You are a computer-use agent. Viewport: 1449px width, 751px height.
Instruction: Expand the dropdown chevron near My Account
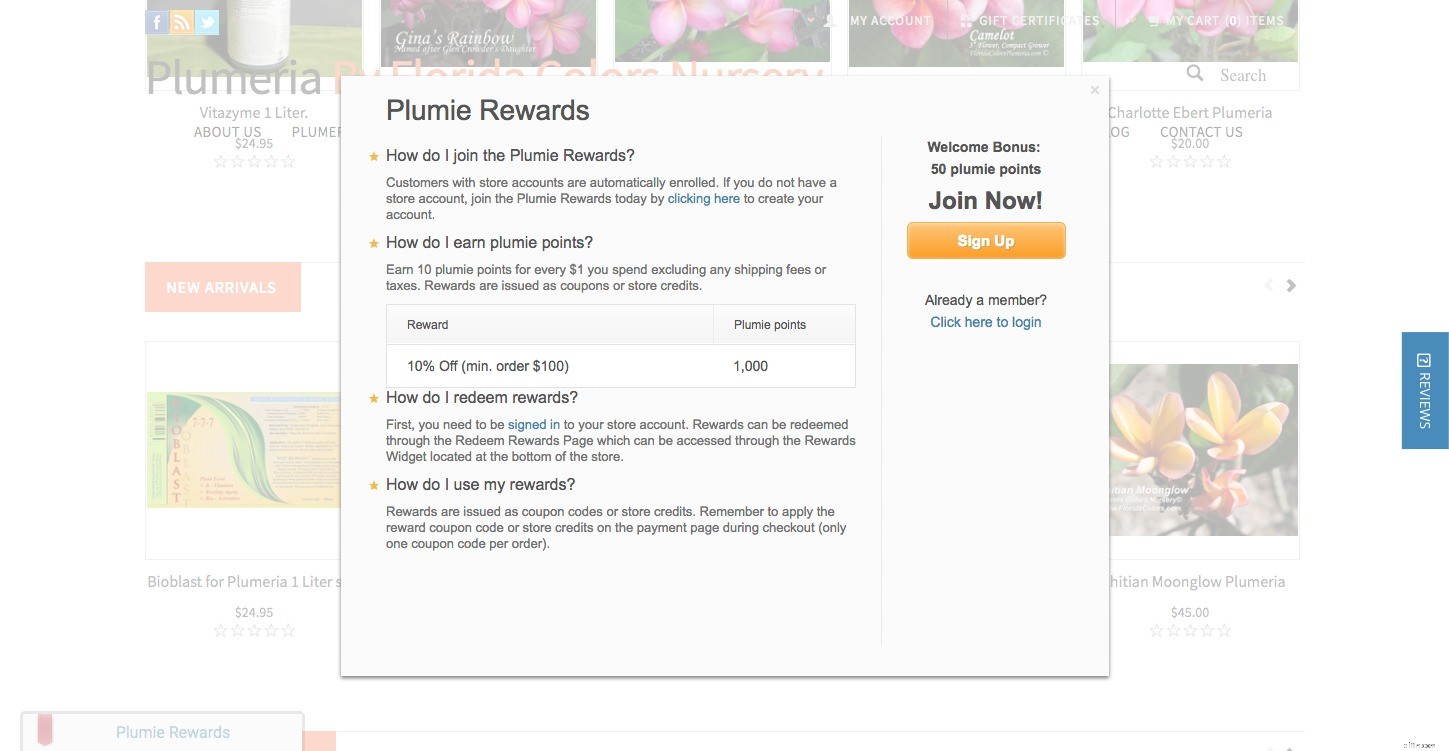811,20
